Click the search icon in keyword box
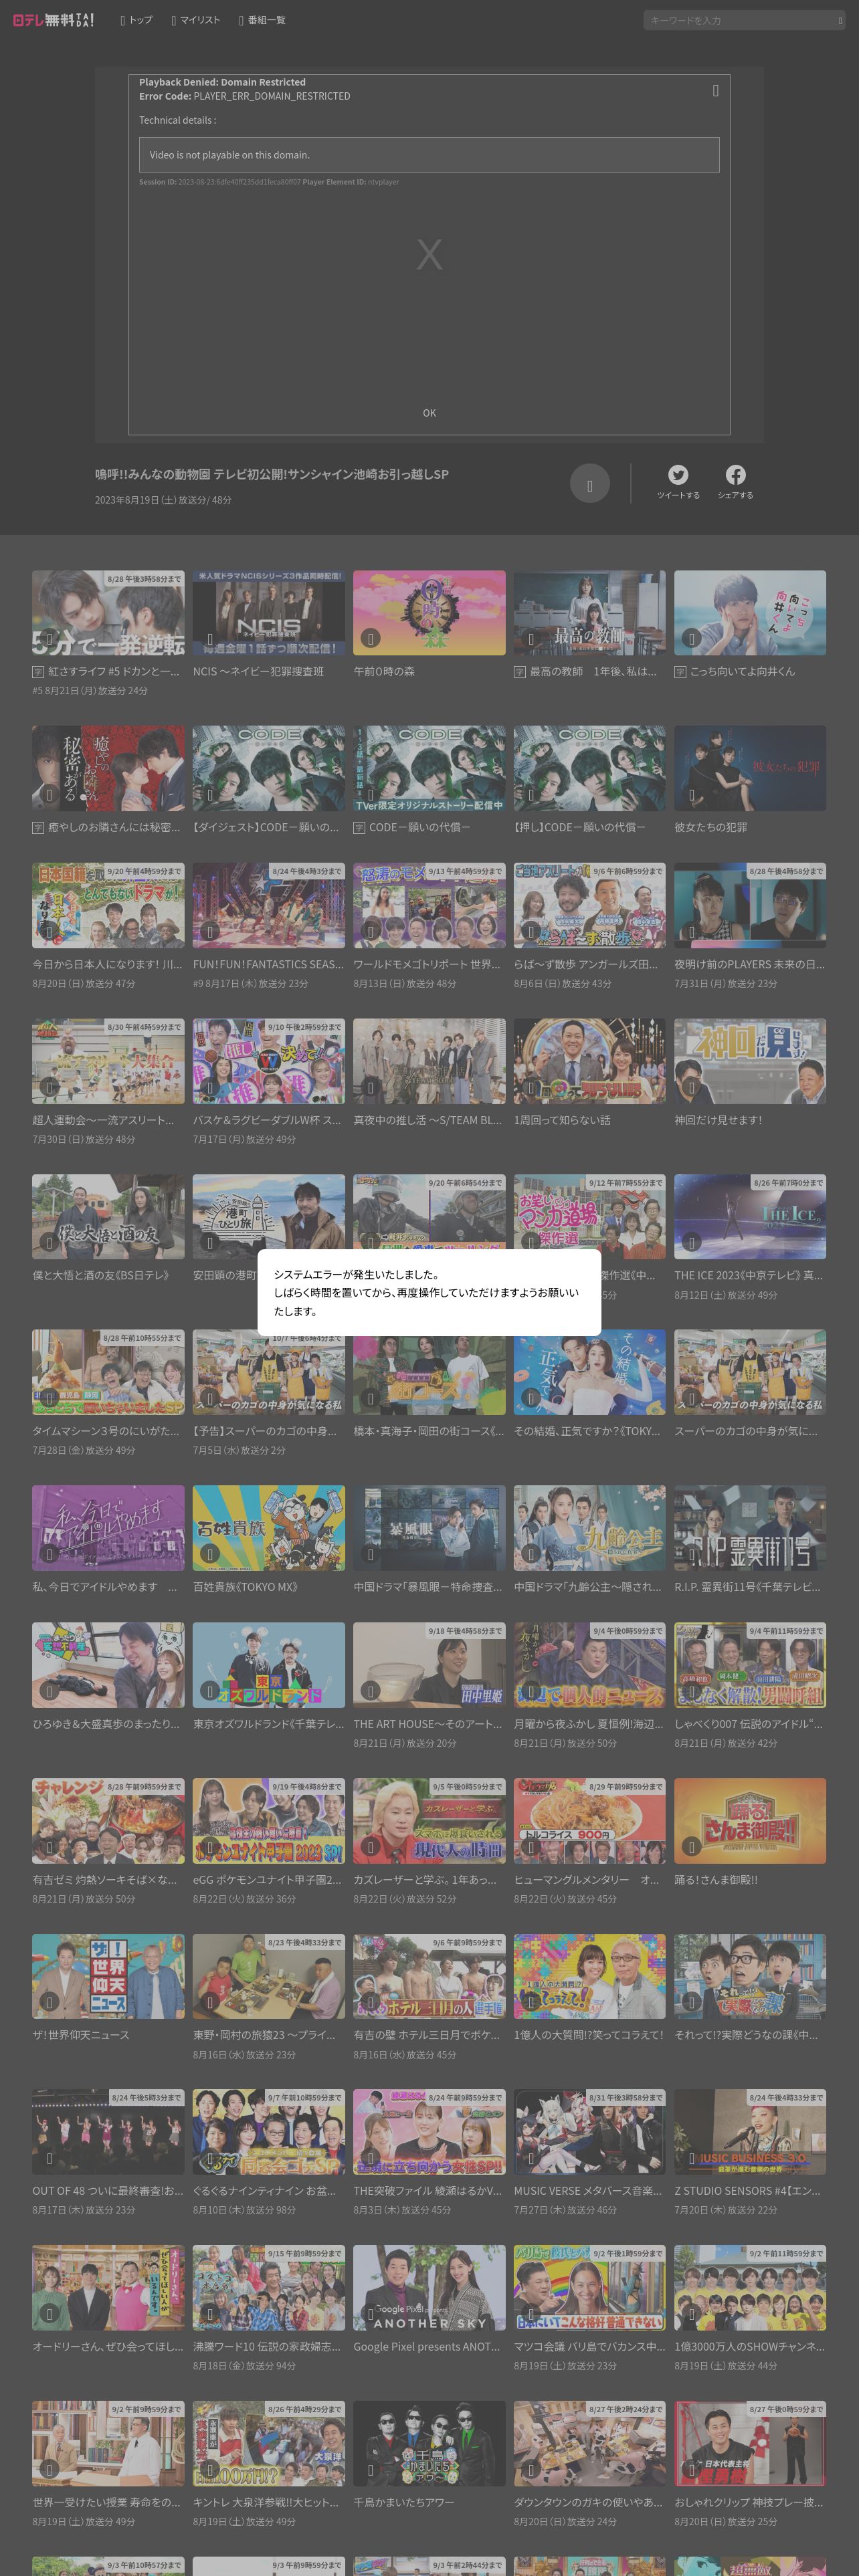 click(x=839, y=20)
